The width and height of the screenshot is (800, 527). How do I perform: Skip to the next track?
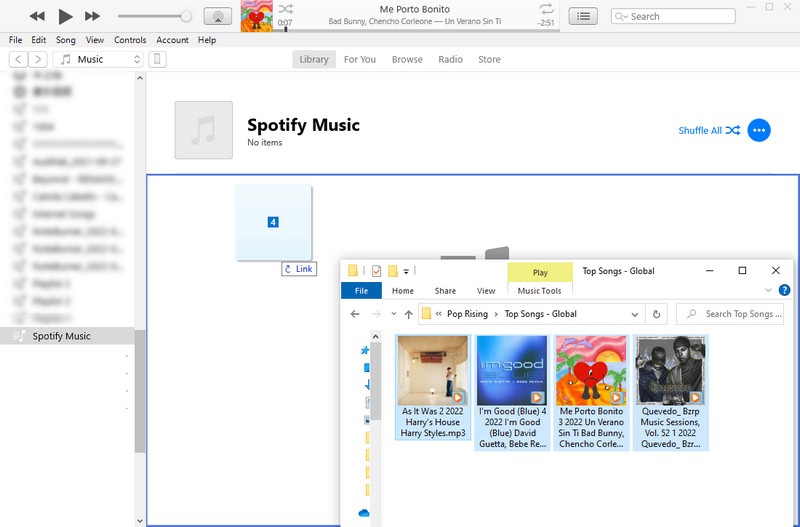[92, 16]
